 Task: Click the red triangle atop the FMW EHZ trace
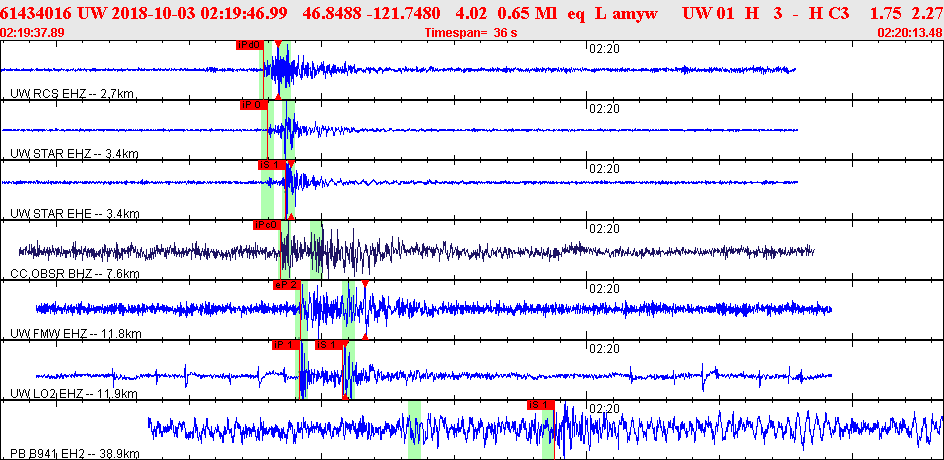365,284
